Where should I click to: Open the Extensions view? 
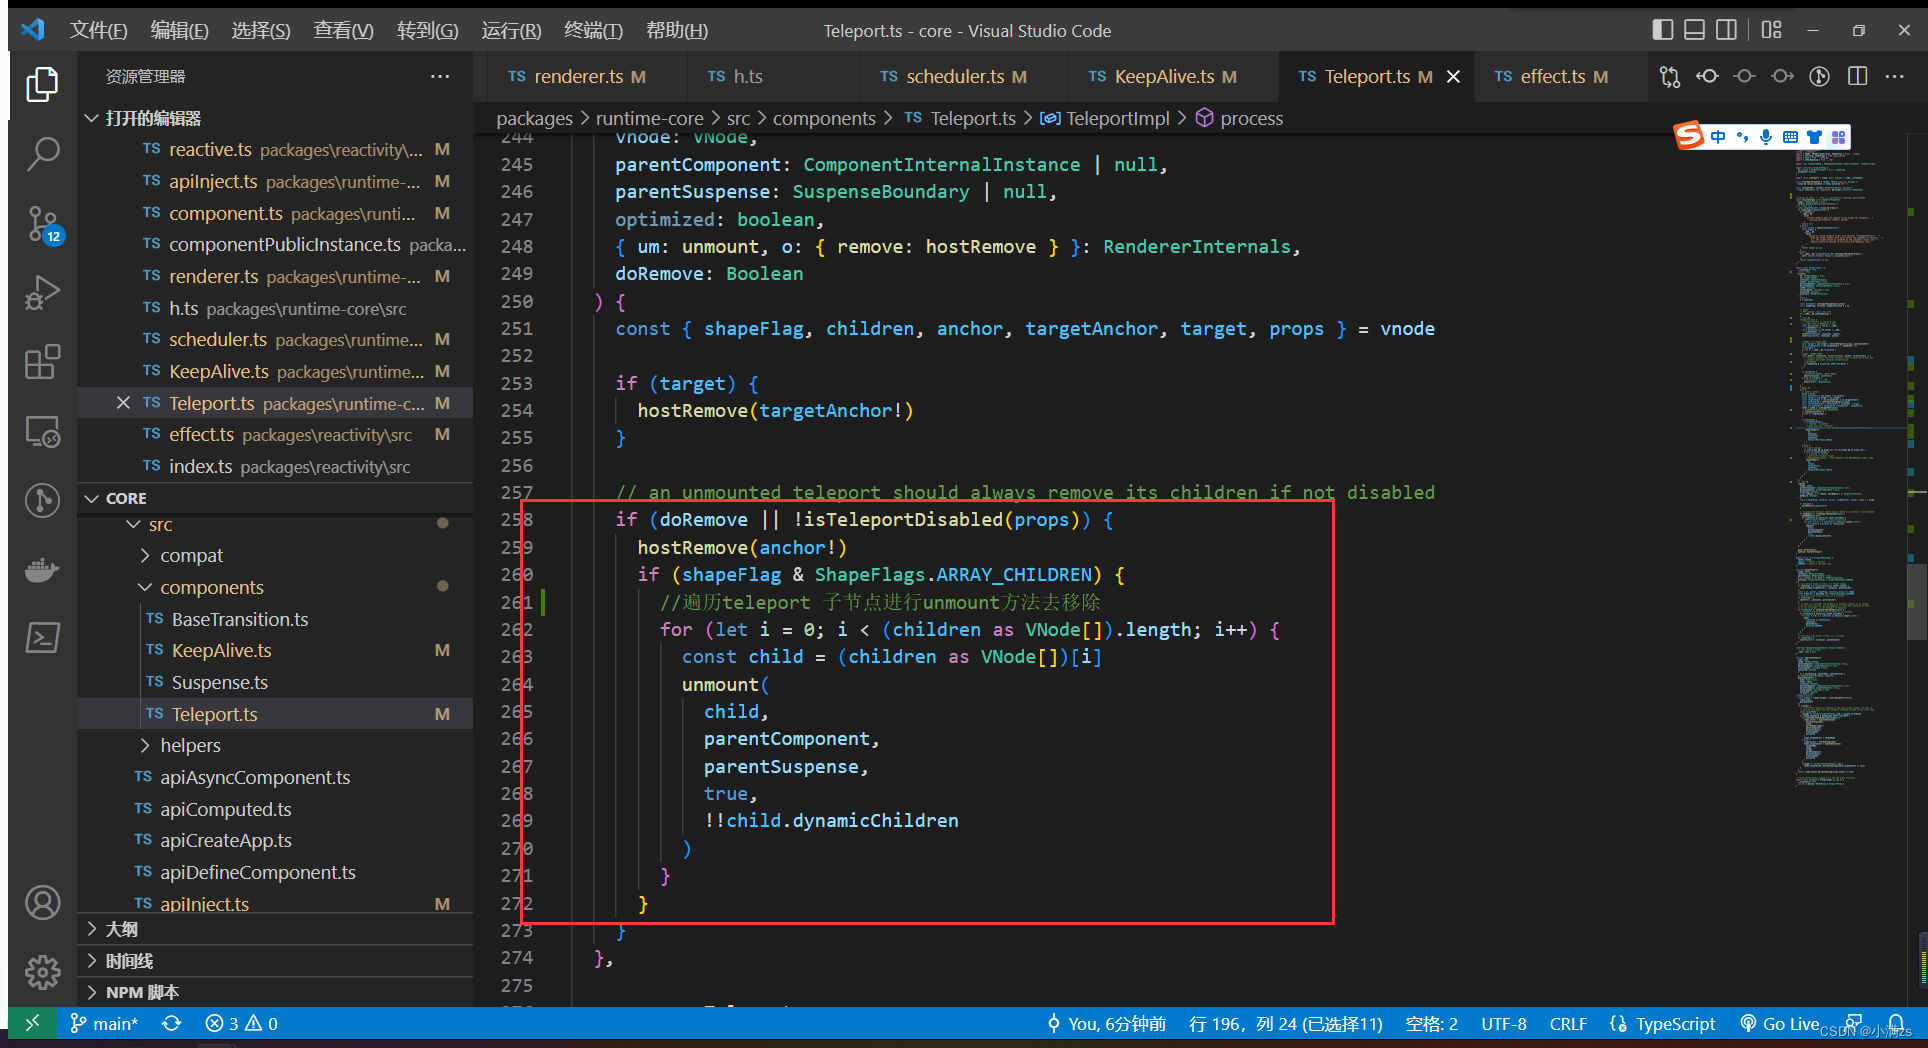[x=42, y=362]
